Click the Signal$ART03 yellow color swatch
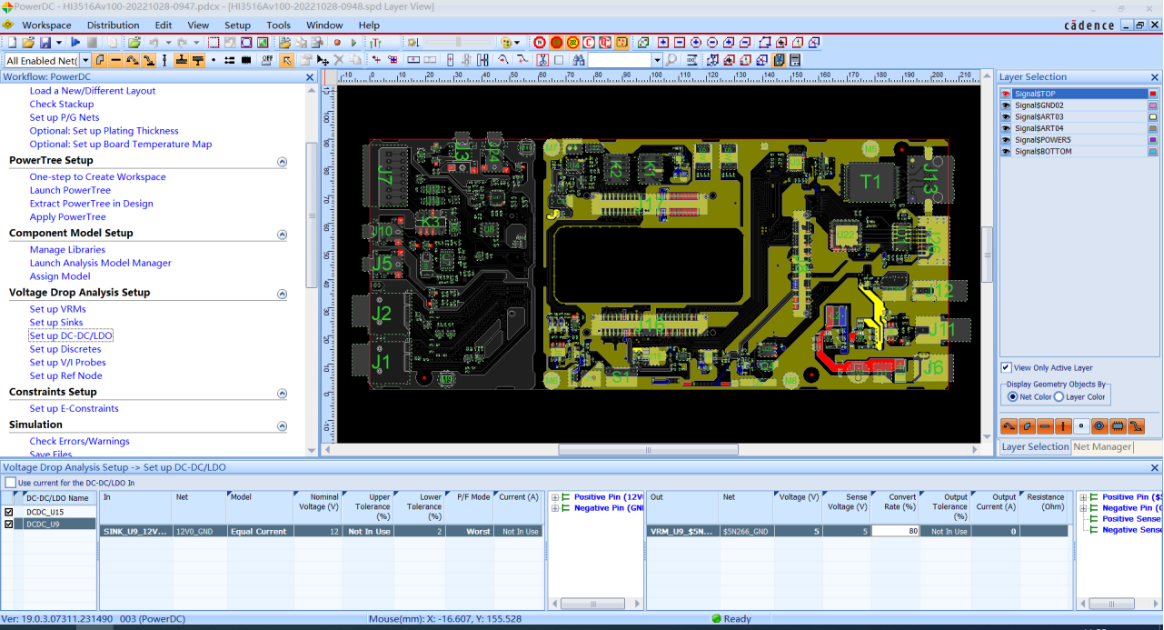This screenshot has height=630, width=1164. tap(1153, 117)
